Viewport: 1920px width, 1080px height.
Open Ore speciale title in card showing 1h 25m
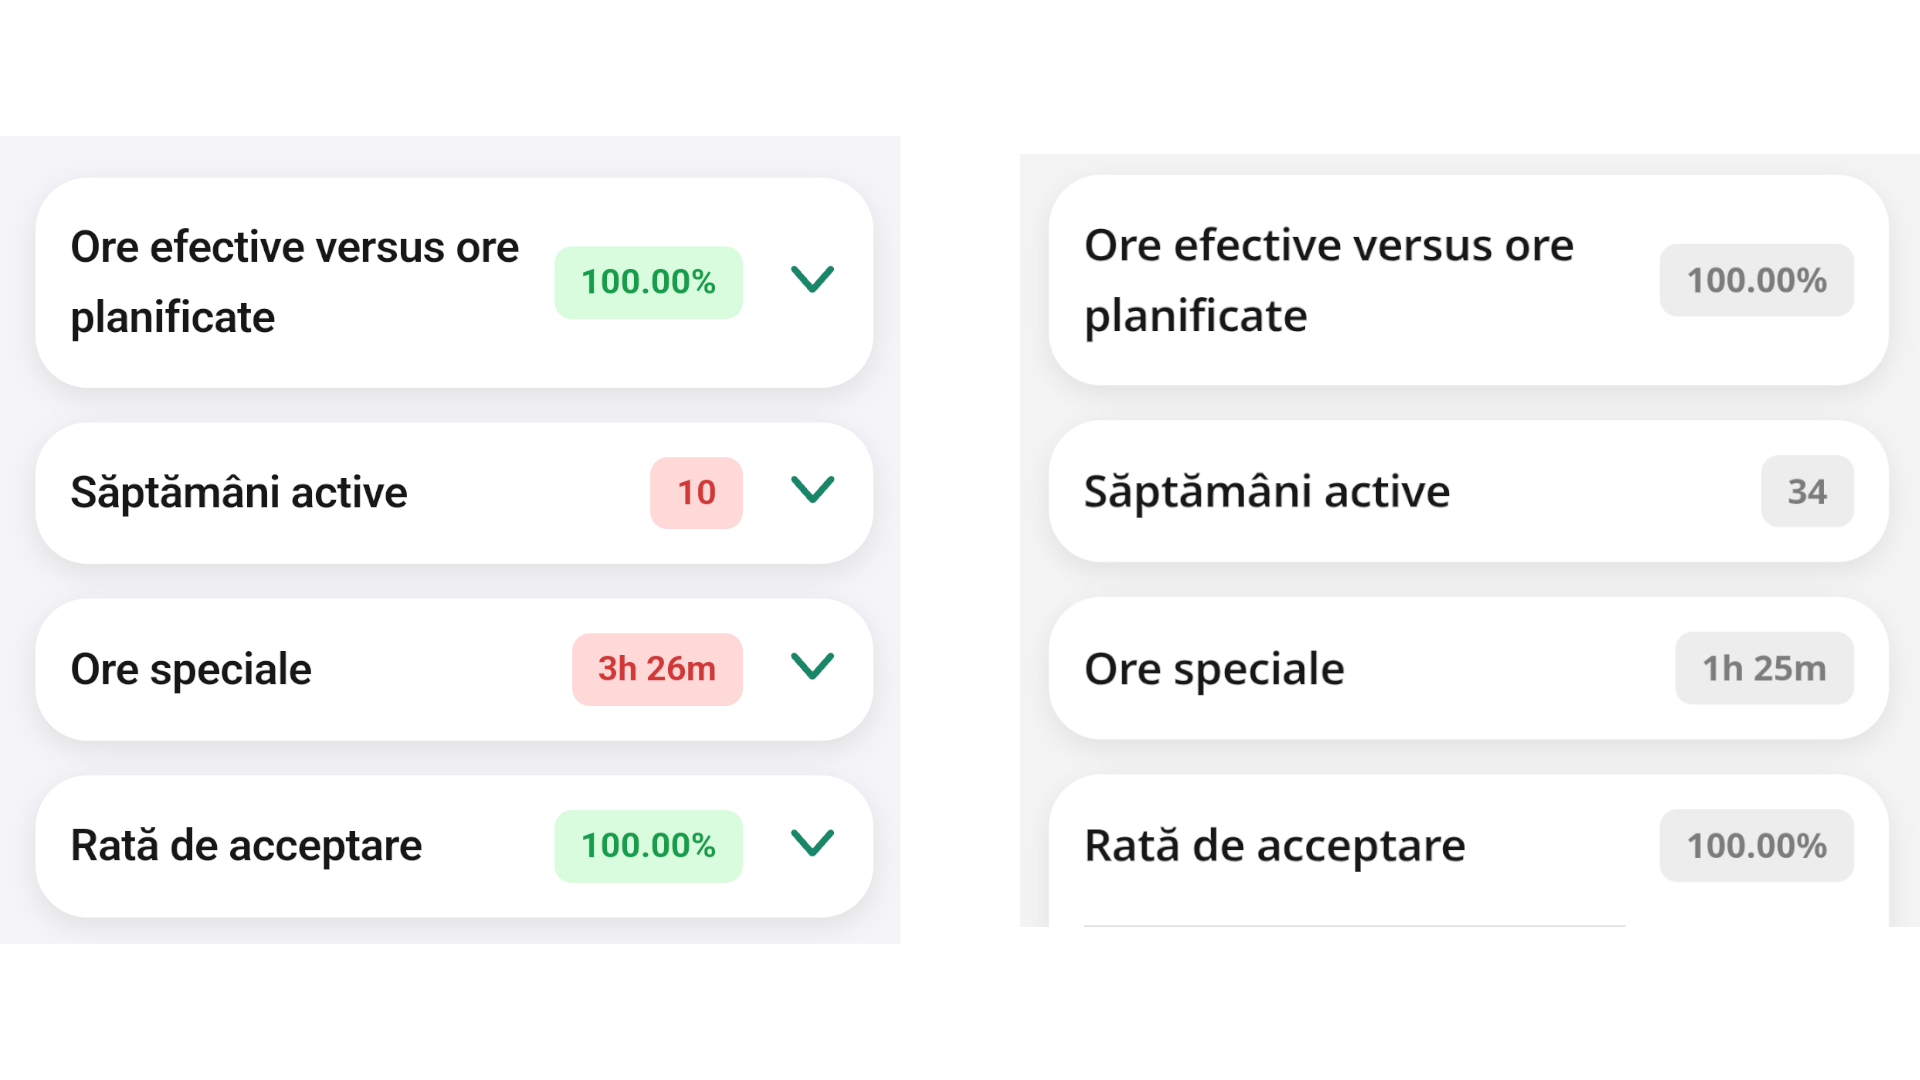point(1214,669)
